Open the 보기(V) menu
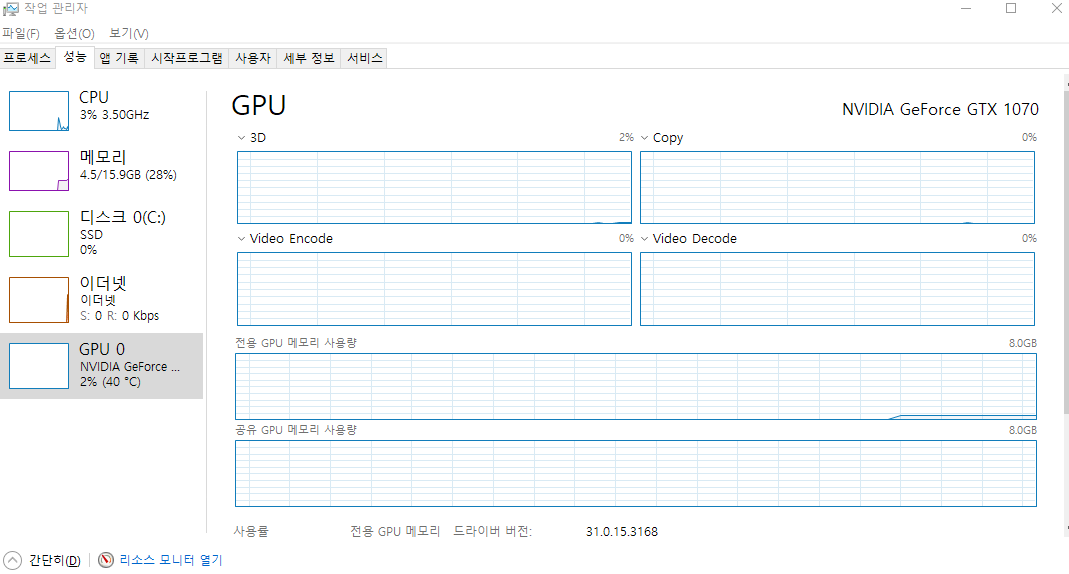This screenshot has width=1069, height=574. point(129,33)
